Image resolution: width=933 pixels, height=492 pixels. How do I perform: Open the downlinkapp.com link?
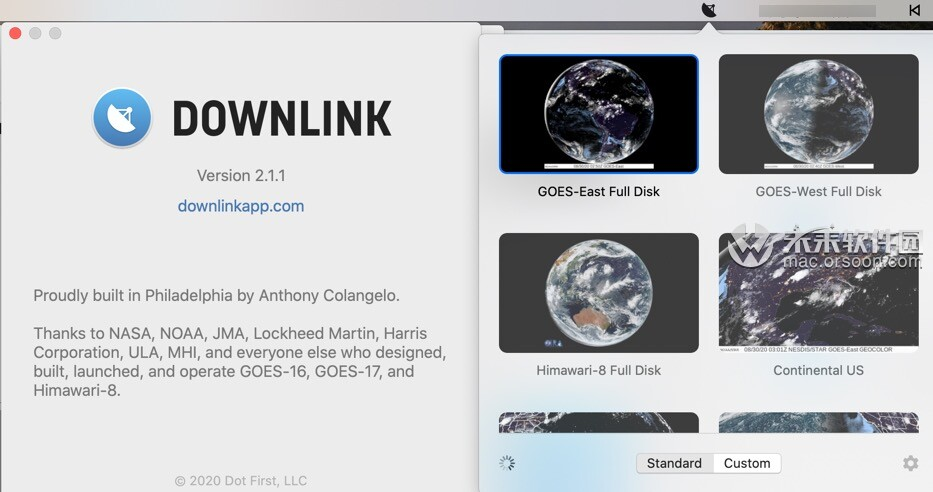[x=241, y=206]
